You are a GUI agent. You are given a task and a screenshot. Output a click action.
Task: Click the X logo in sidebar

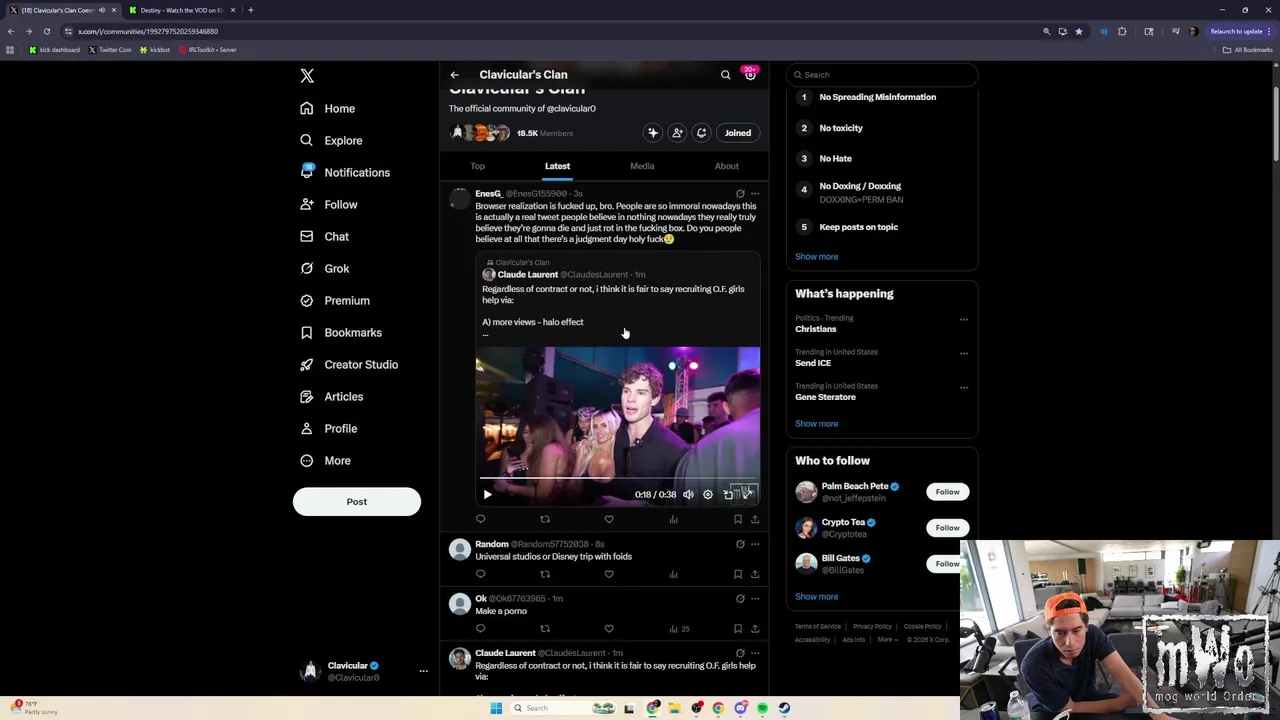pyautogui.click(x=307, y=76)
